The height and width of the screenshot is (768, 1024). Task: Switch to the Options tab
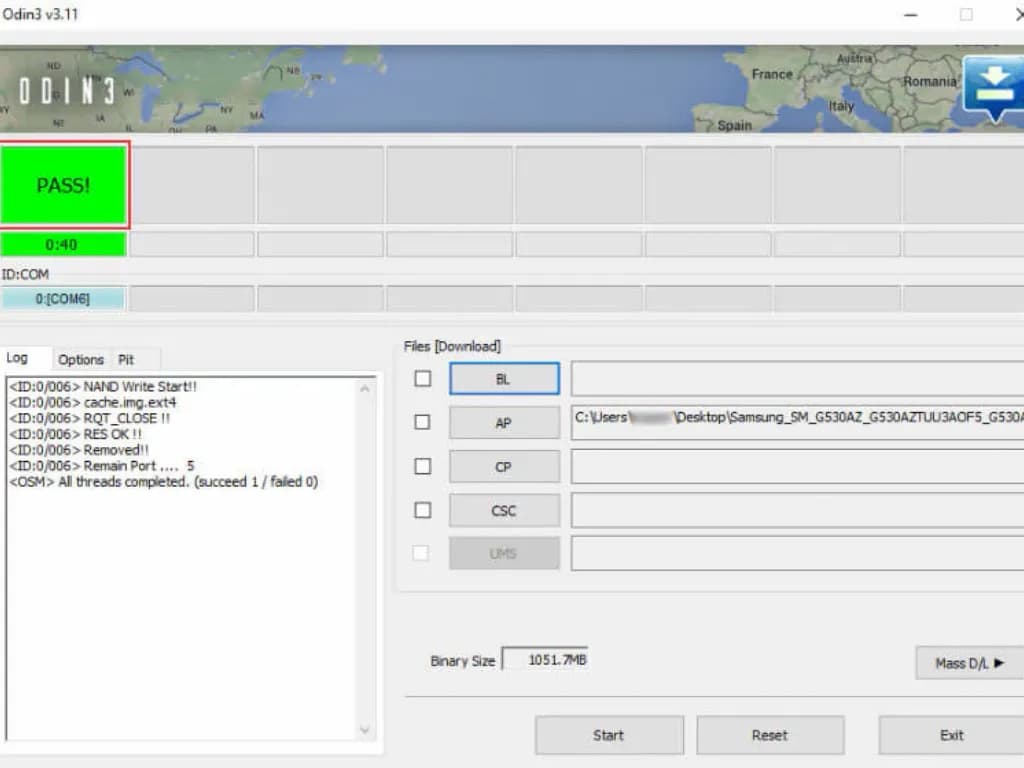[81, 359]
